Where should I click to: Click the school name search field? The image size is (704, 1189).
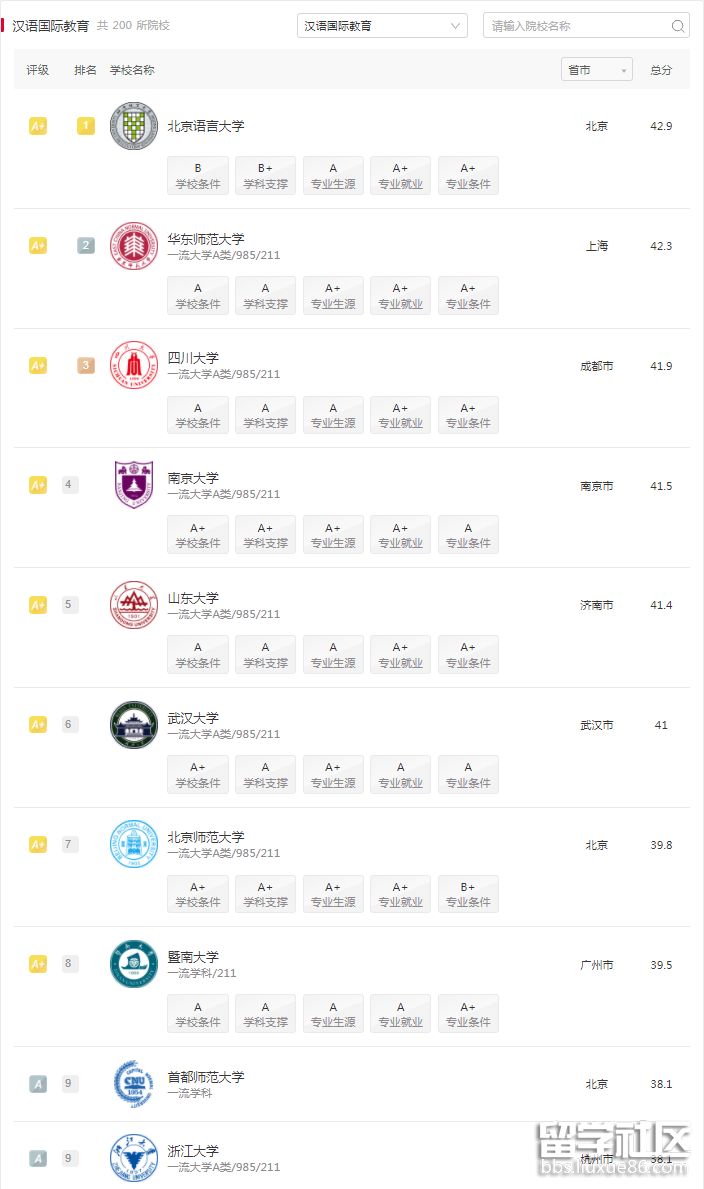tap(586, 26)
